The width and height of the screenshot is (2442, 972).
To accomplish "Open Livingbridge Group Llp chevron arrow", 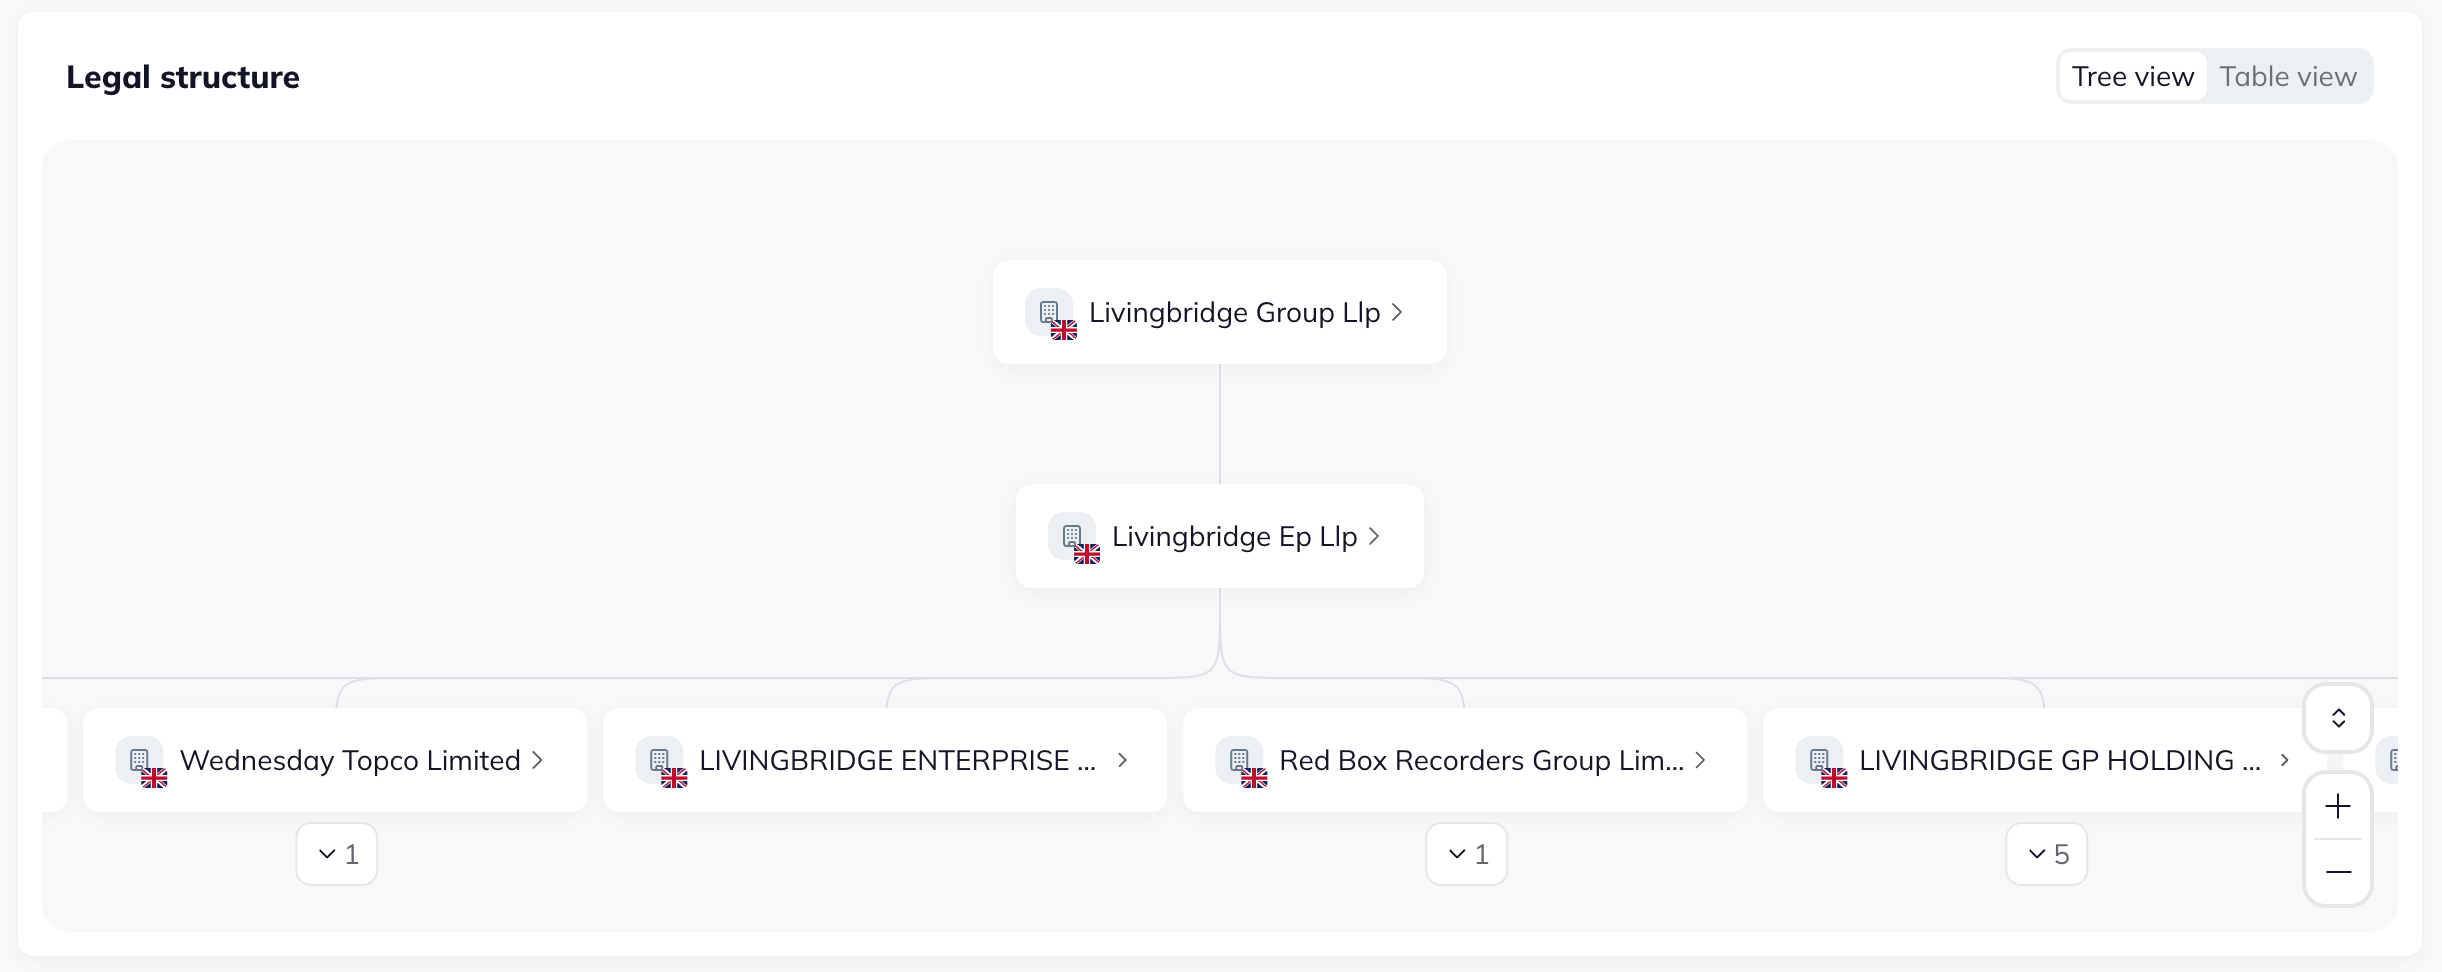I will (x=1397, y=312).
